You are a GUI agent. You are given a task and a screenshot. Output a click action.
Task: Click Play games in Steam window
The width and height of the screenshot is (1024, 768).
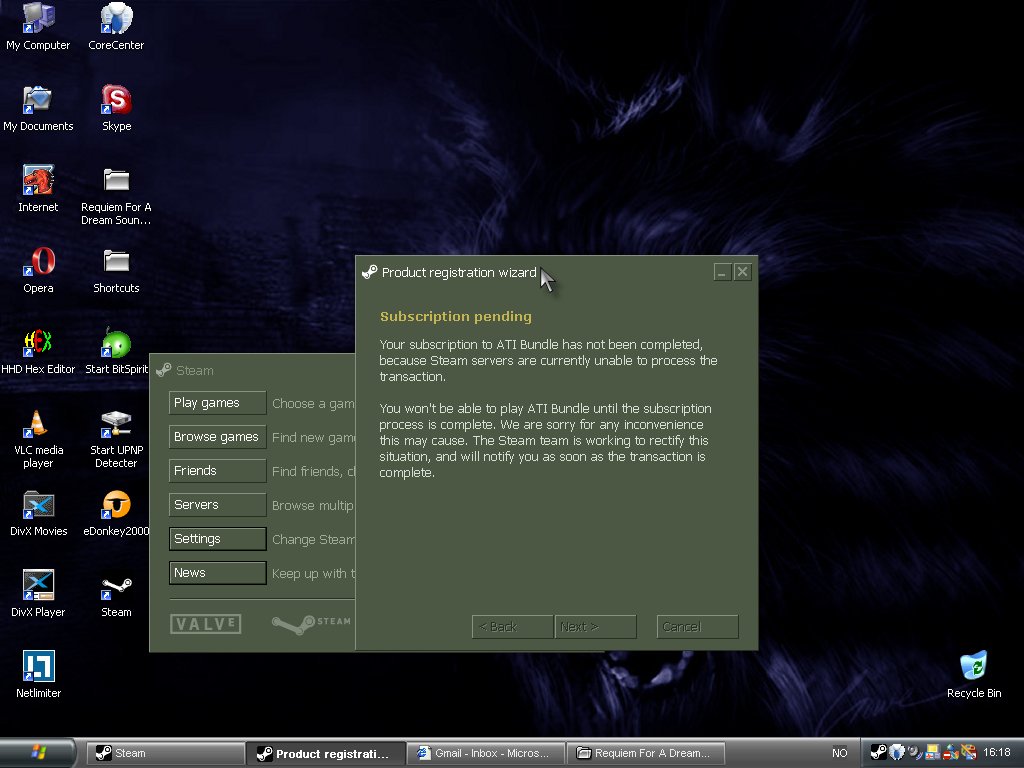coord(217,403)
